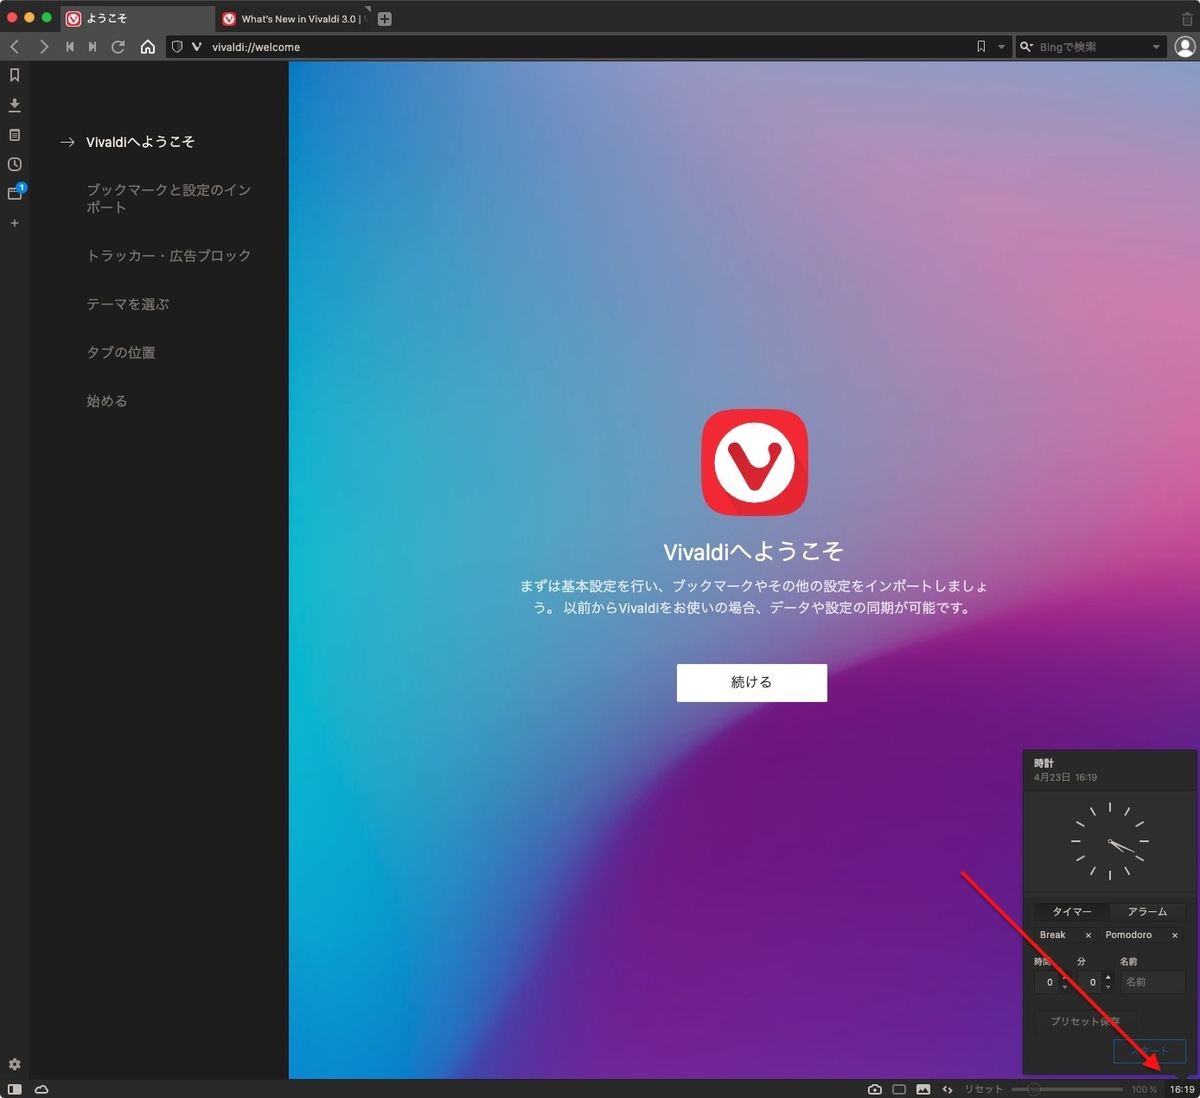
Task: Open the closed tabs trash can
Action: pos(1187,19)
